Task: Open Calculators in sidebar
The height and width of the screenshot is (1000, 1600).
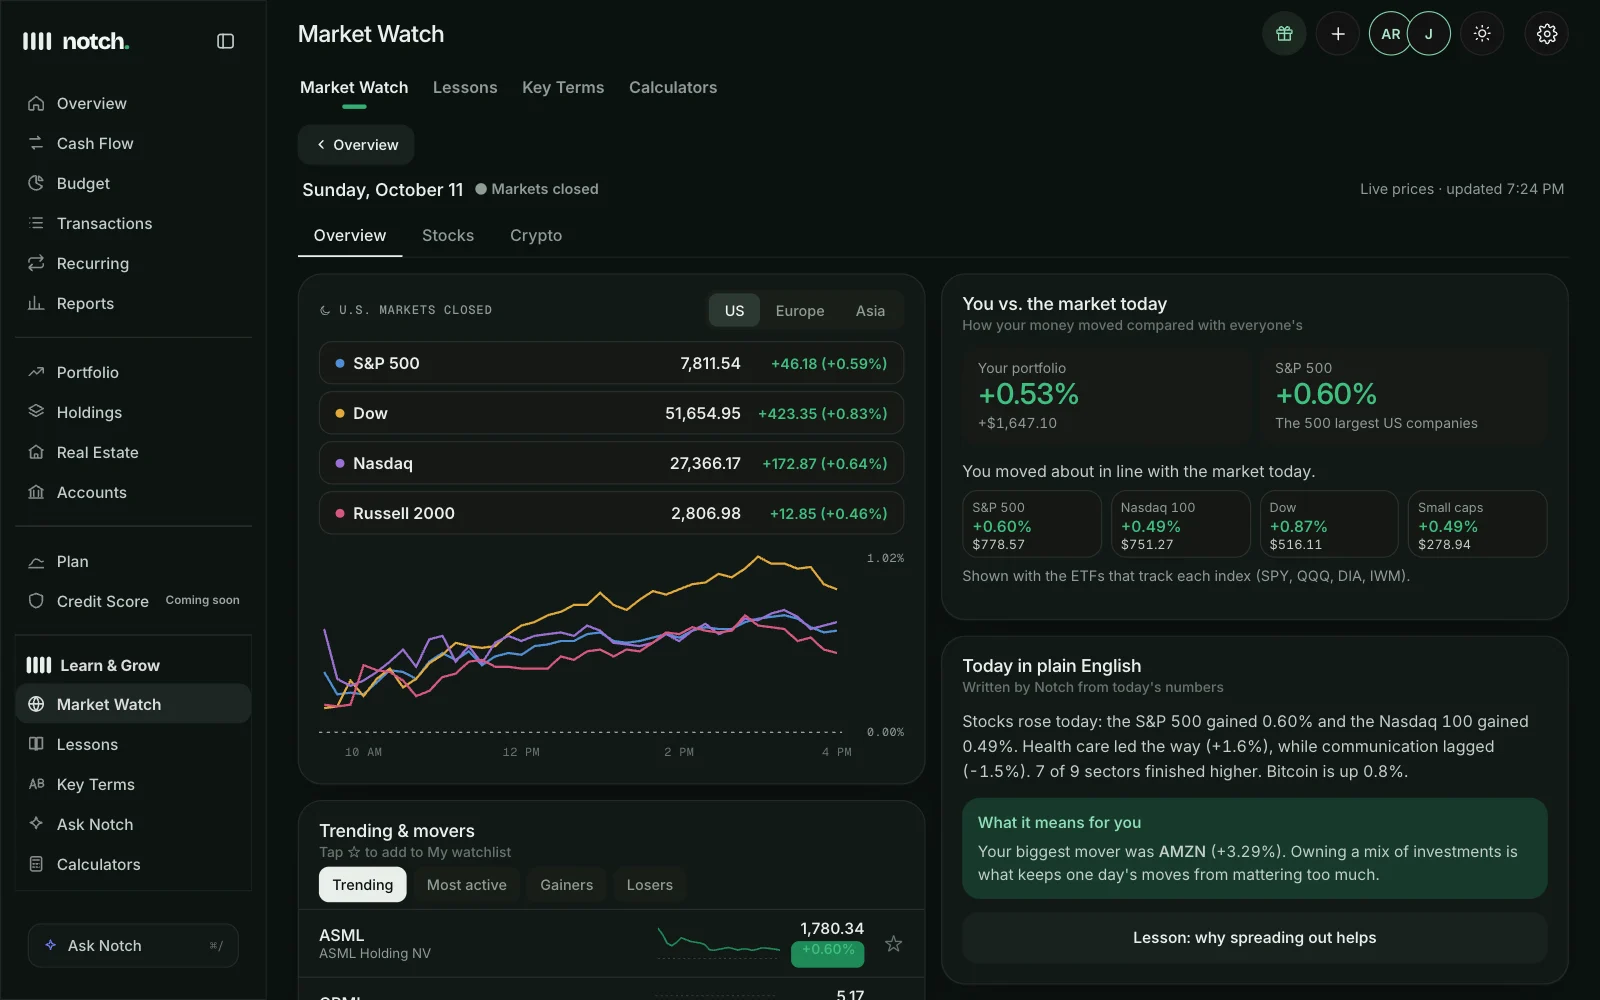Action: (133, 864)
